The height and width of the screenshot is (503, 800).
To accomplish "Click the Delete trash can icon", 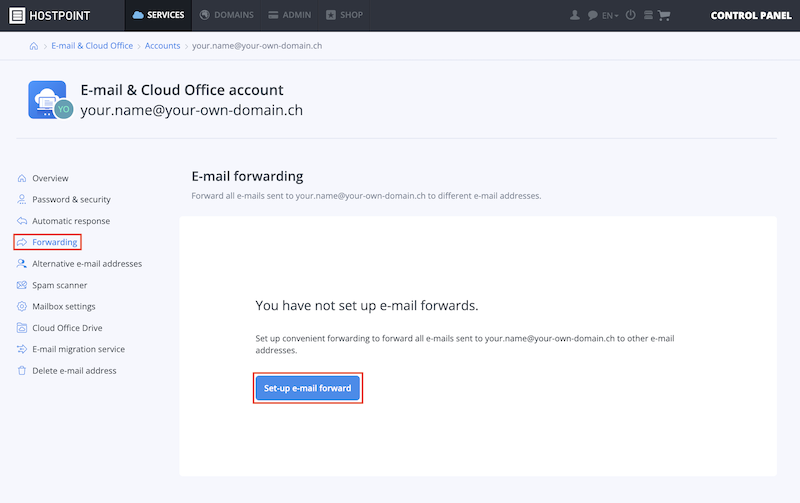I will 21,371.
